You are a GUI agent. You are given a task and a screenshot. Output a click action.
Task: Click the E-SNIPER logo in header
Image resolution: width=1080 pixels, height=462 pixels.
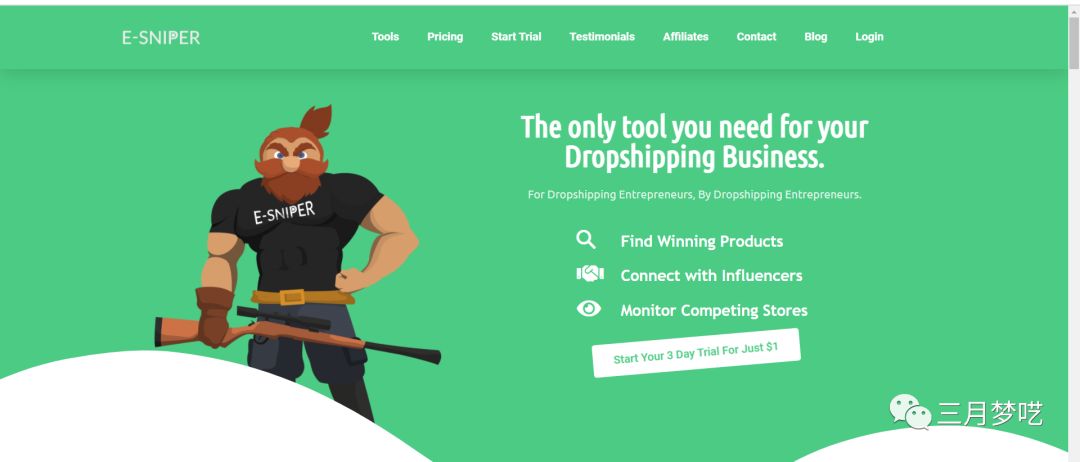(x=161, y=38)
